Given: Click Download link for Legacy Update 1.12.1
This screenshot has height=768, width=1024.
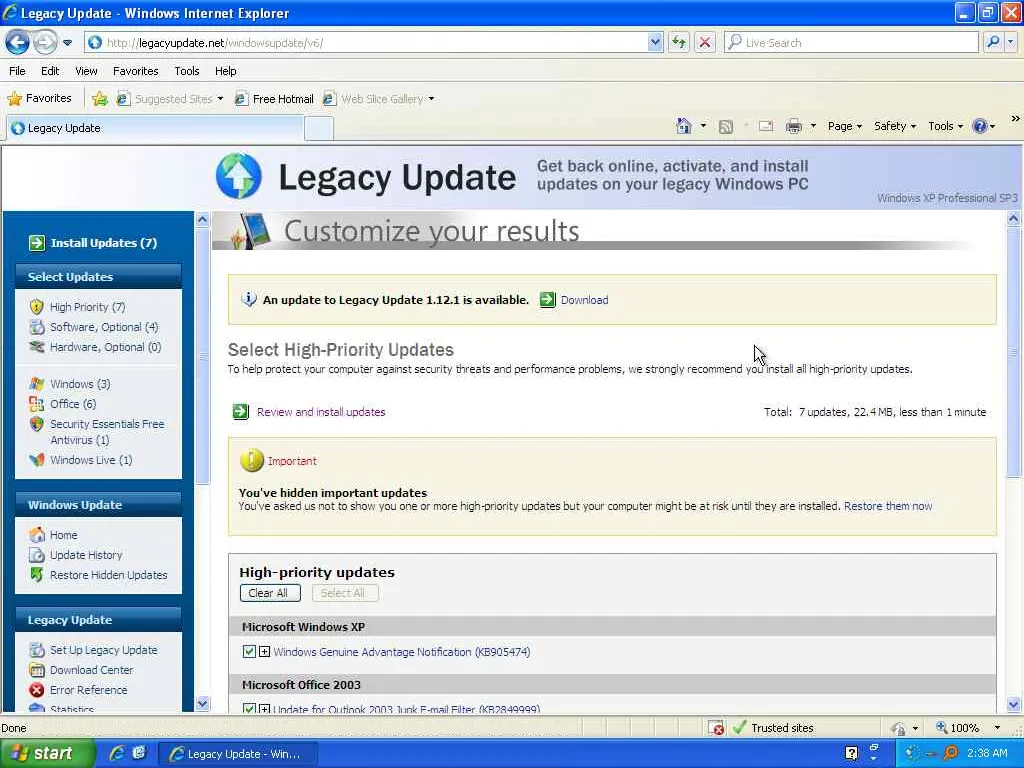Looking at the screenshot, I should [584, 300].
